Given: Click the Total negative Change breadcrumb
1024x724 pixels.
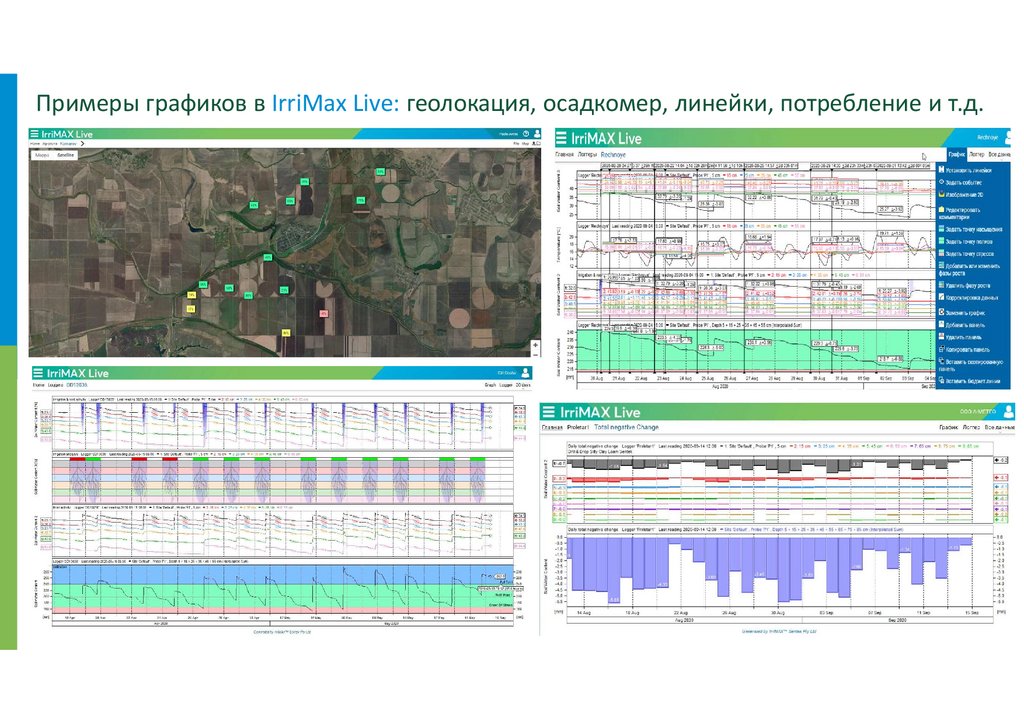Looking at the screenshot, I should [626, 428].
